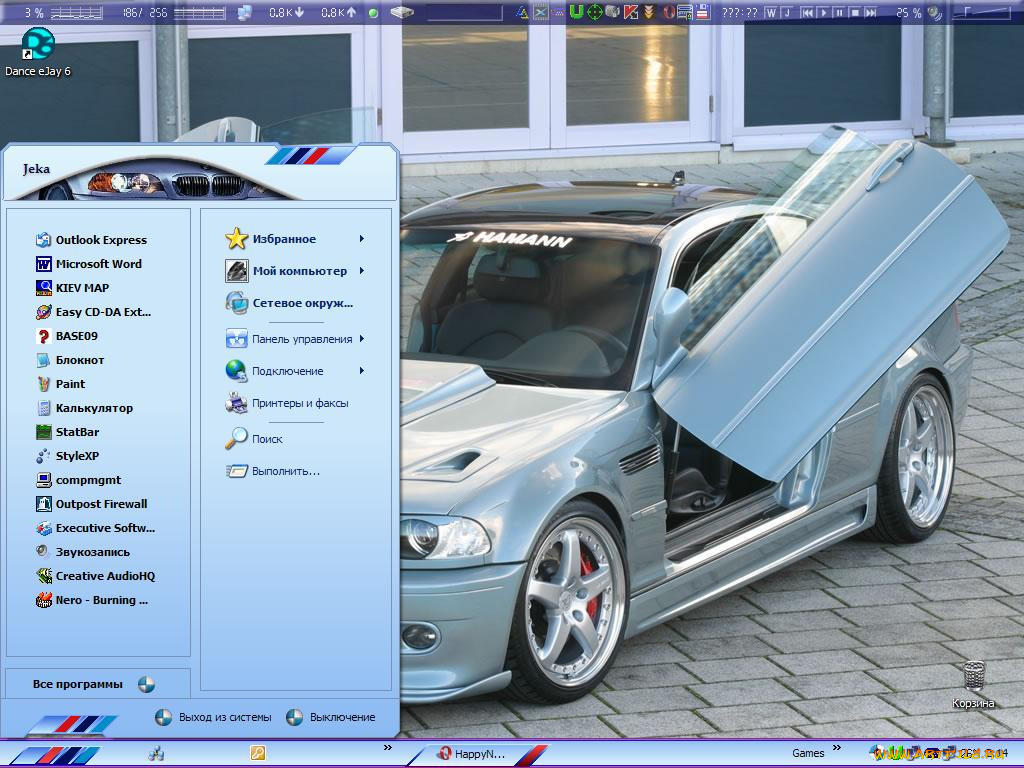Launch Executive Software entry
This screenshot has width=1024, height=768.
[95, 528]
